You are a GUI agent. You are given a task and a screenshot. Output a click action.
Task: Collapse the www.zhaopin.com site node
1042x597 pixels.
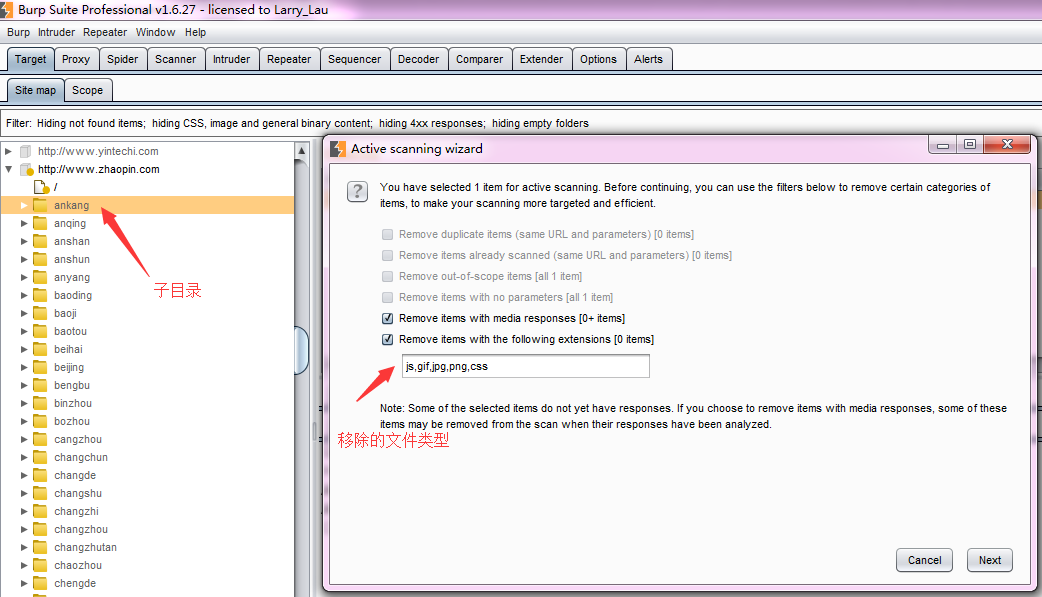[x=10, y=170]
